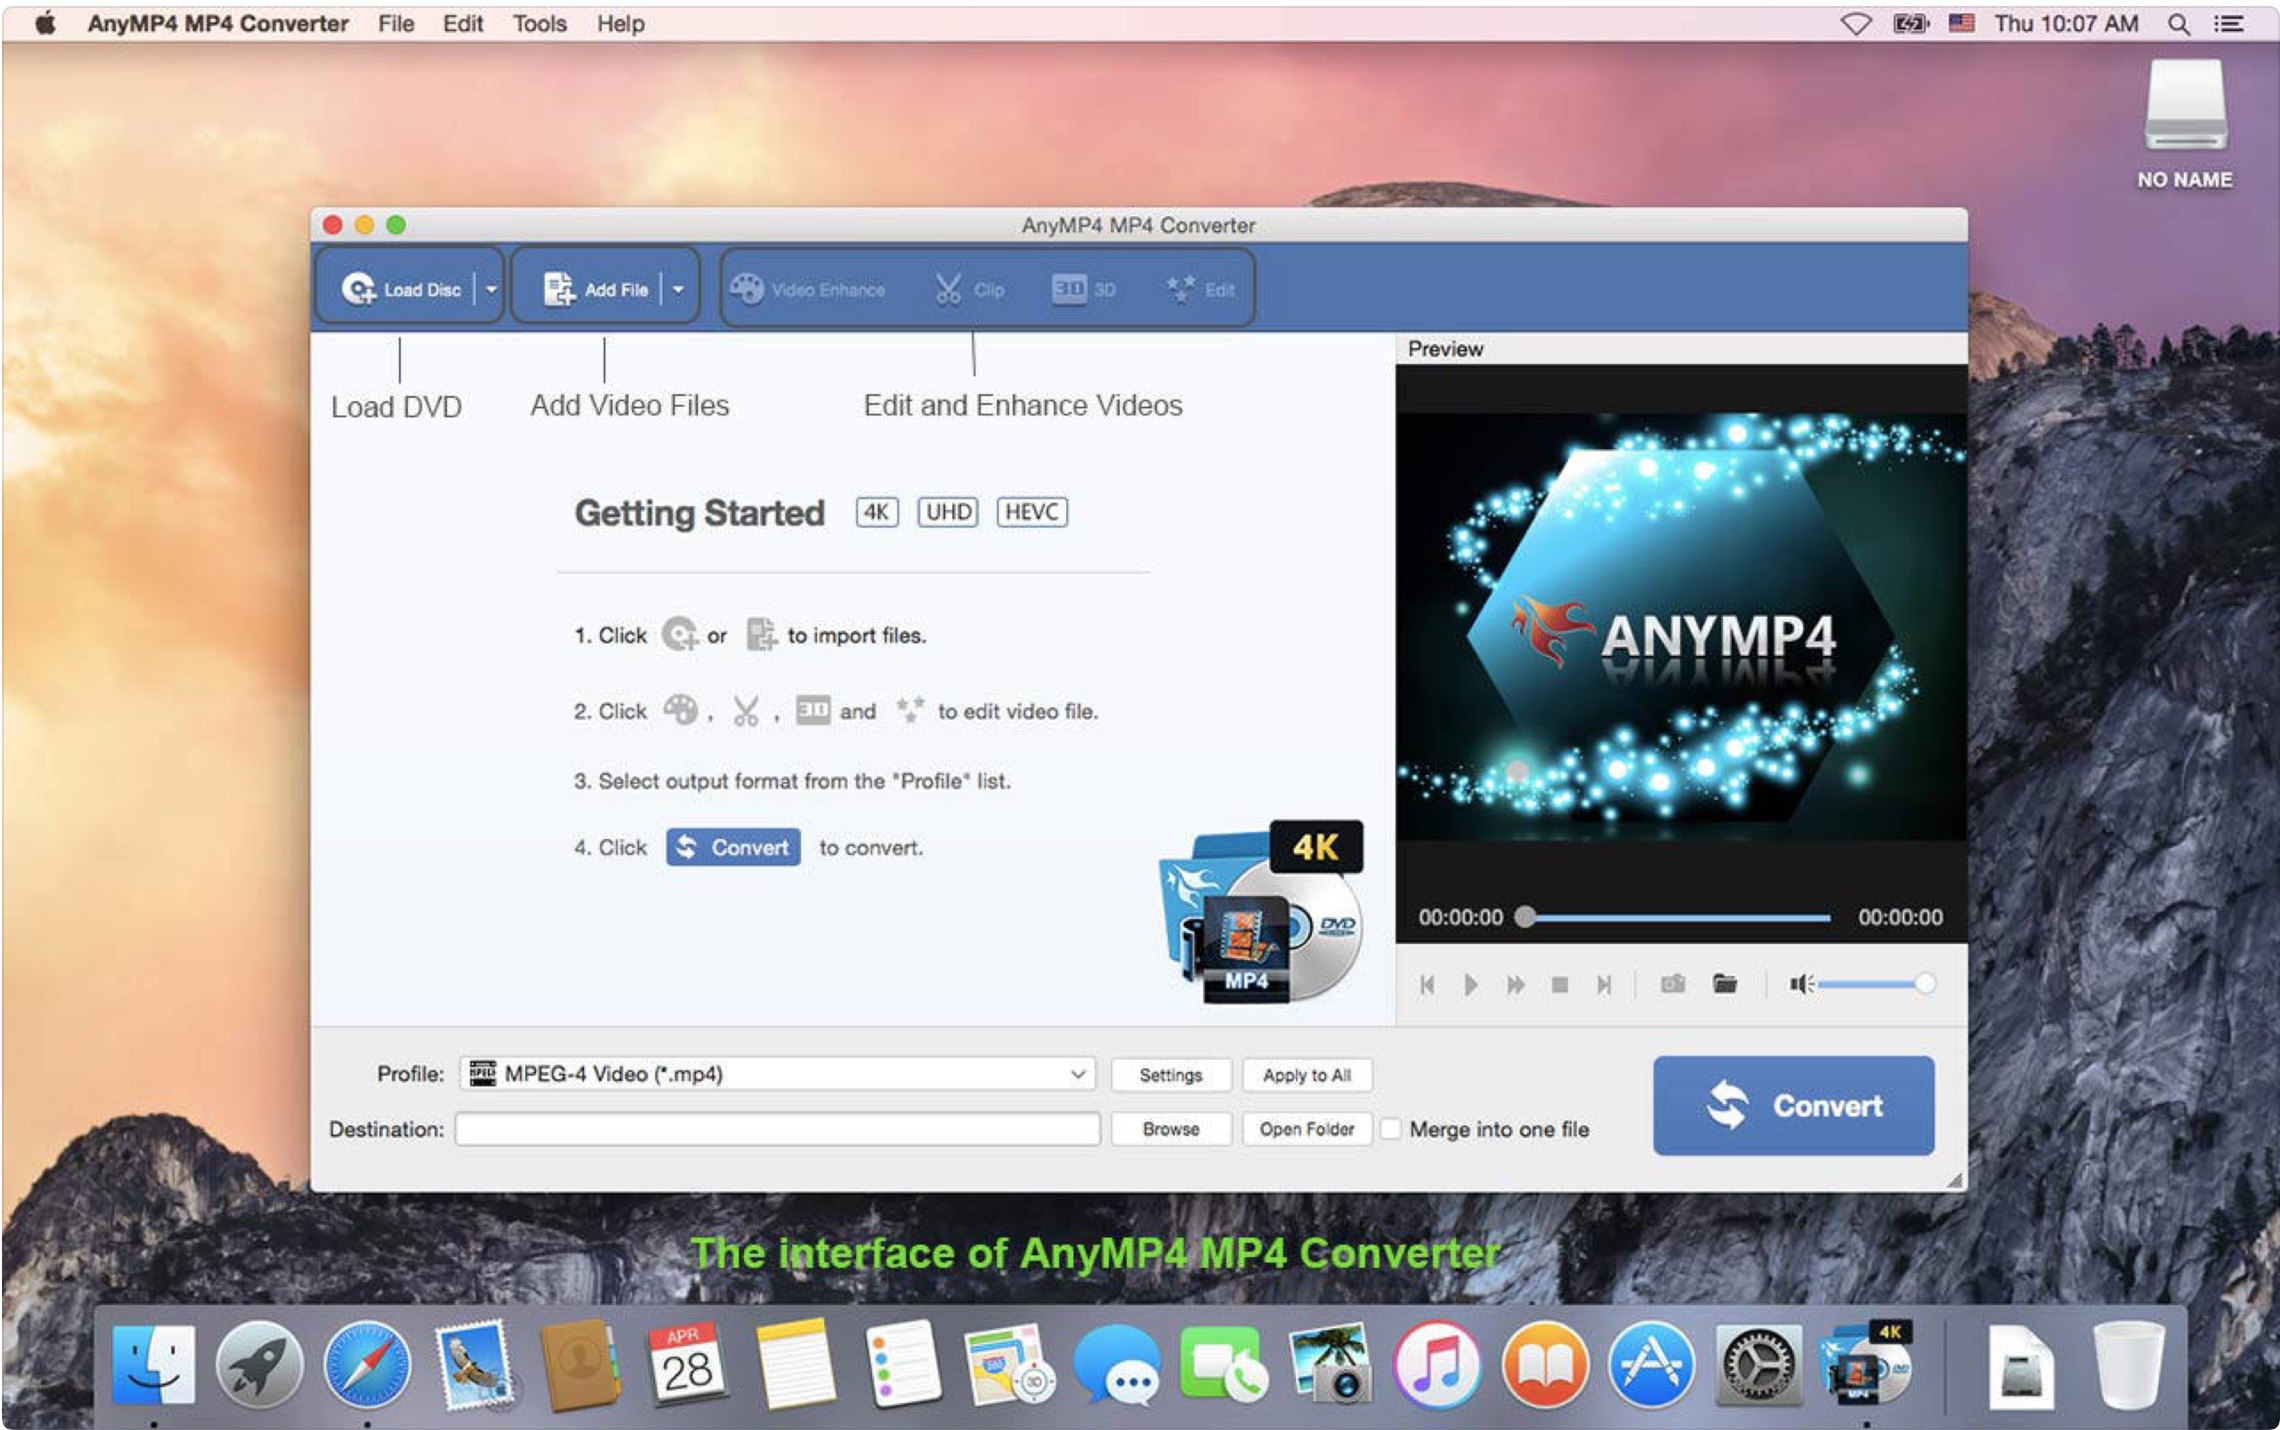Viewport: 2280px width, 1430px height.
Task: Stop playback with the stop button
Action: (x=1560, y=985)
